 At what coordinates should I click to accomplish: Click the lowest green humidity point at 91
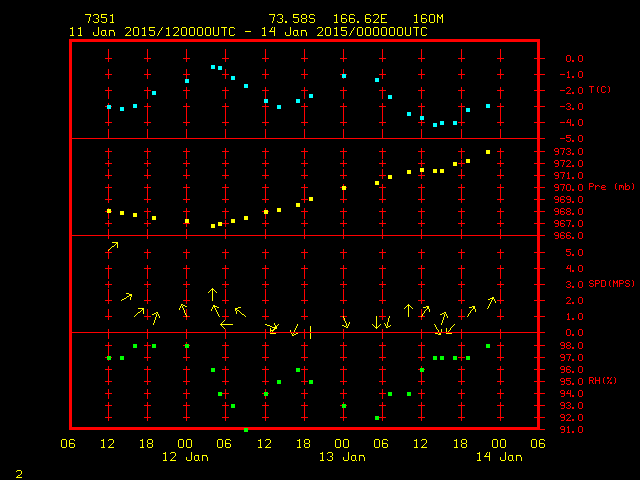(x=246, y=430)
